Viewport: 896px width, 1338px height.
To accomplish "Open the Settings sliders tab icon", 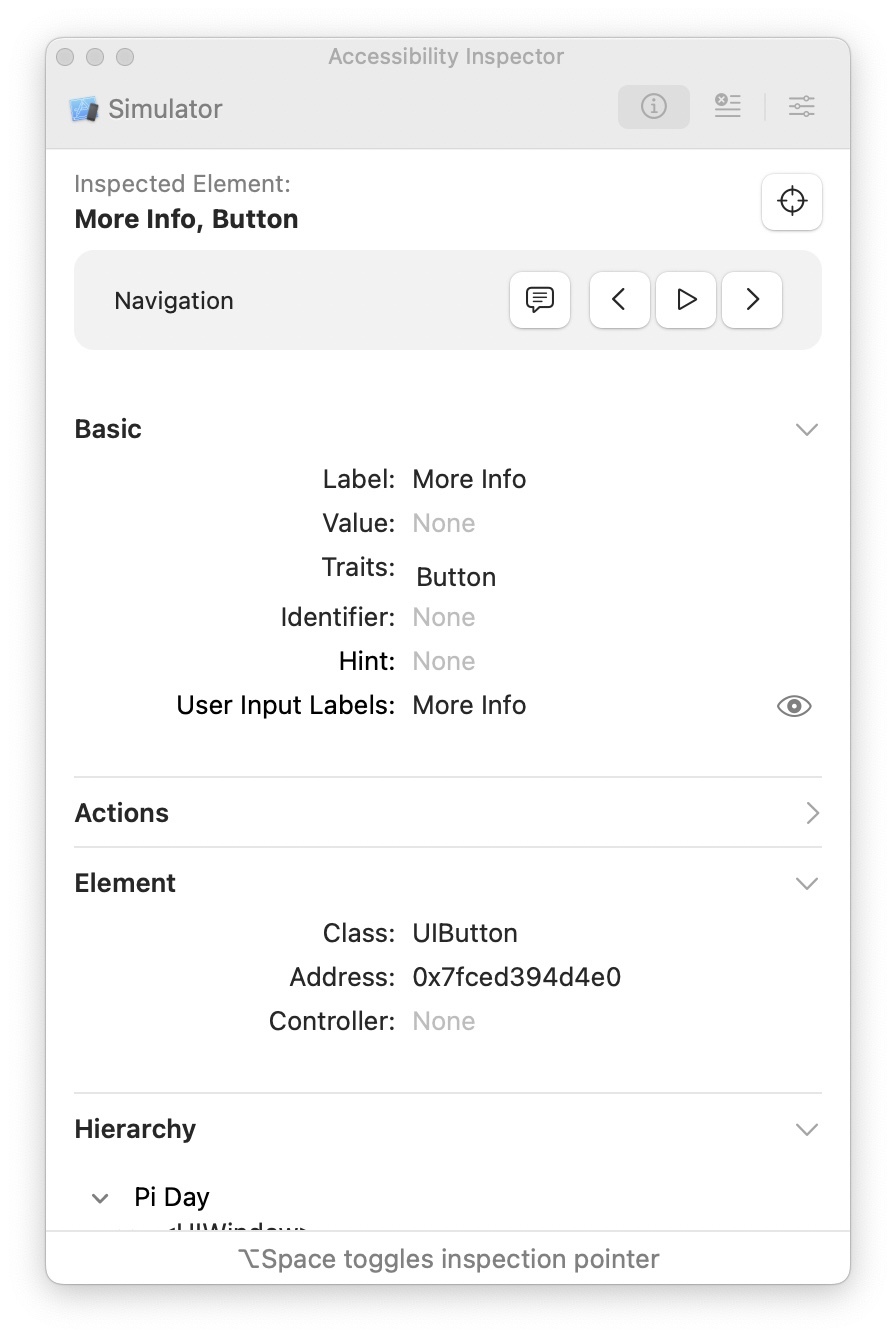I will pos(801,106).
